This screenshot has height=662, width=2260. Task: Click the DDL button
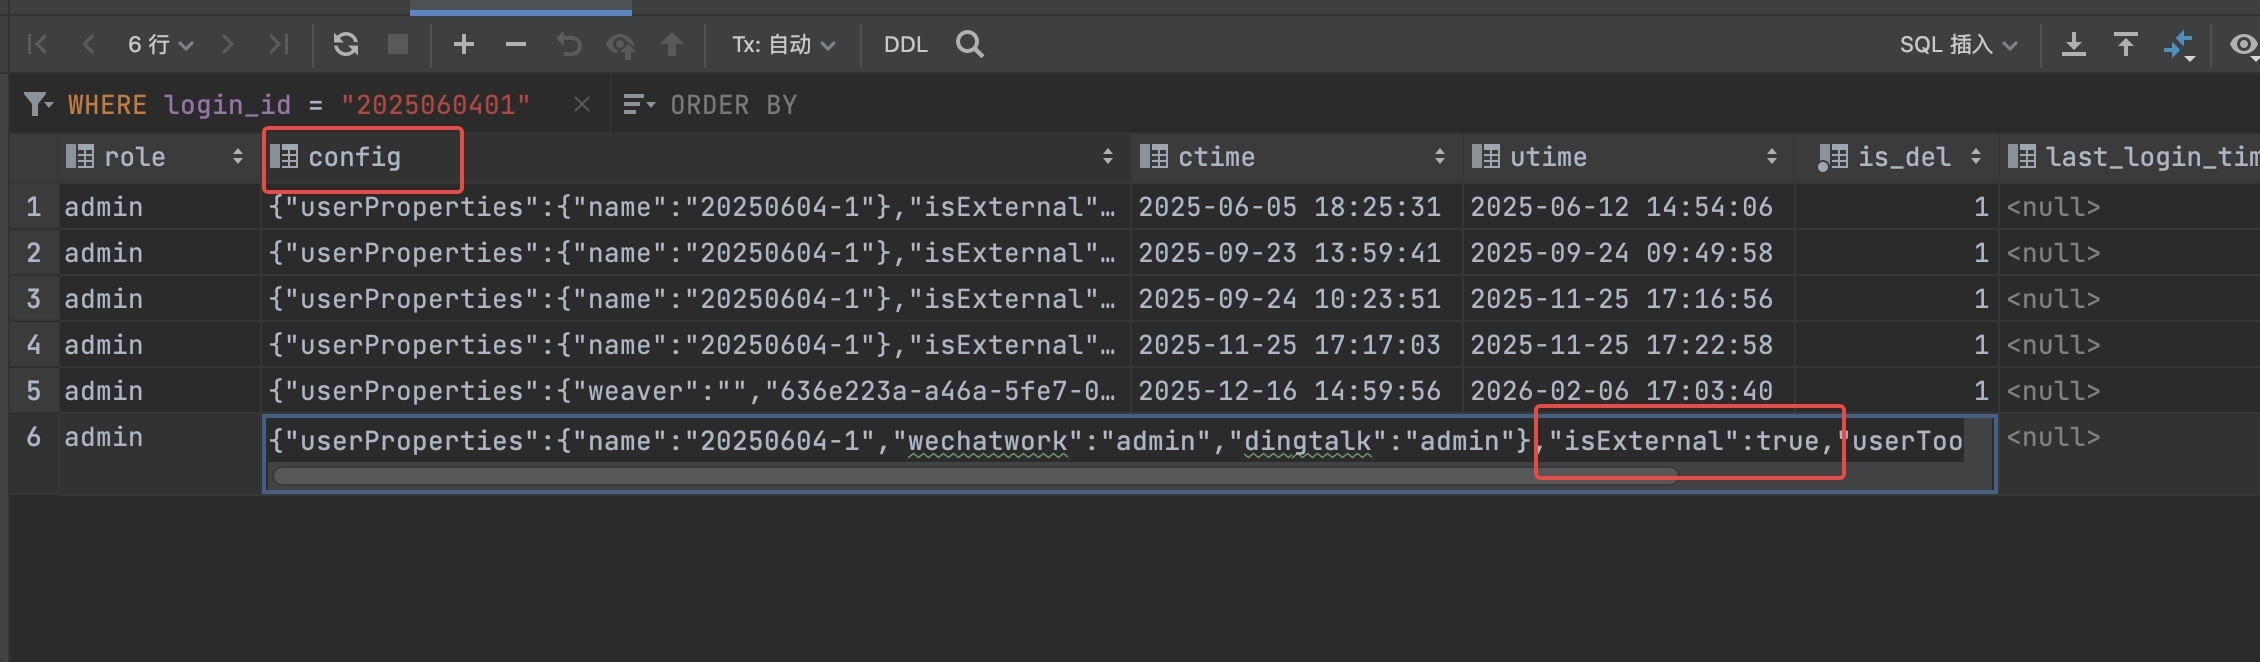click(x=905, y=44)
